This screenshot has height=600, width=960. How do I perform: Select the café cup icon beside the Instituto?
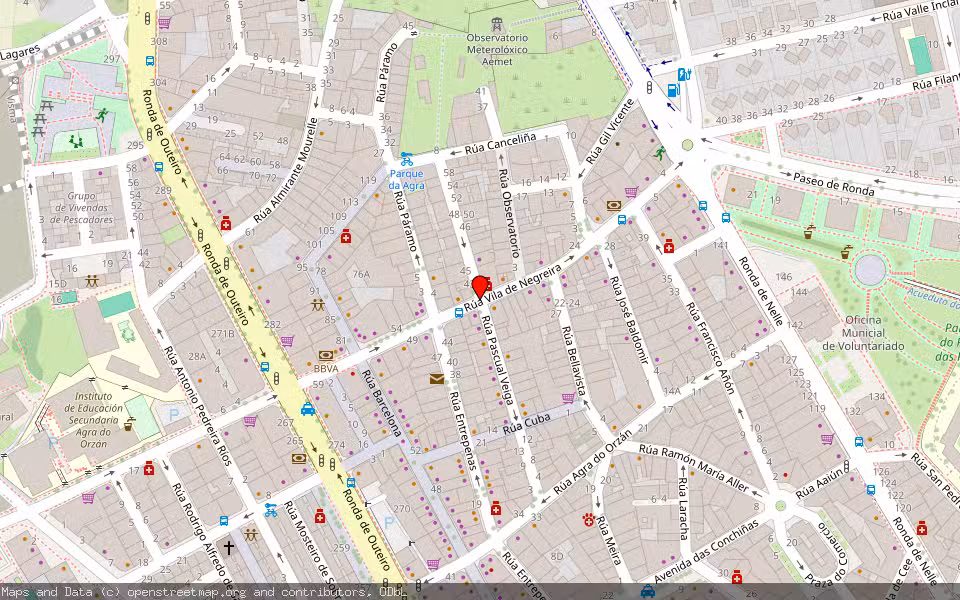(x=130, y=424)
